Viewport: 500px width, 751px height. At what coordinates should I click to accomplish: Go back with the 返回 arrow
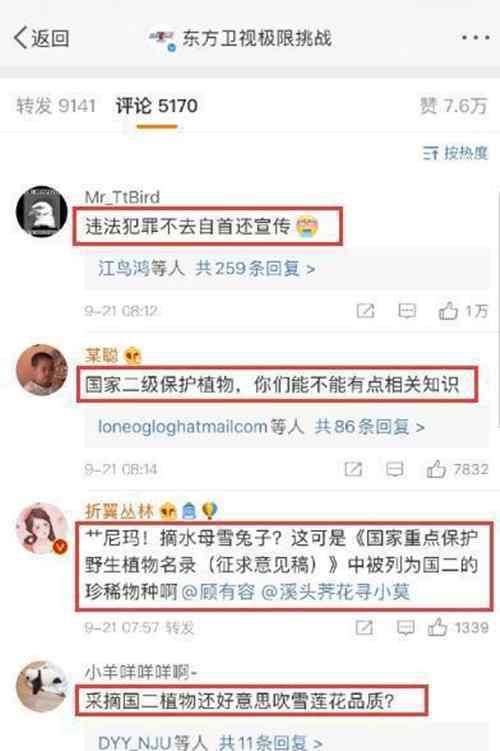point(41,38)
